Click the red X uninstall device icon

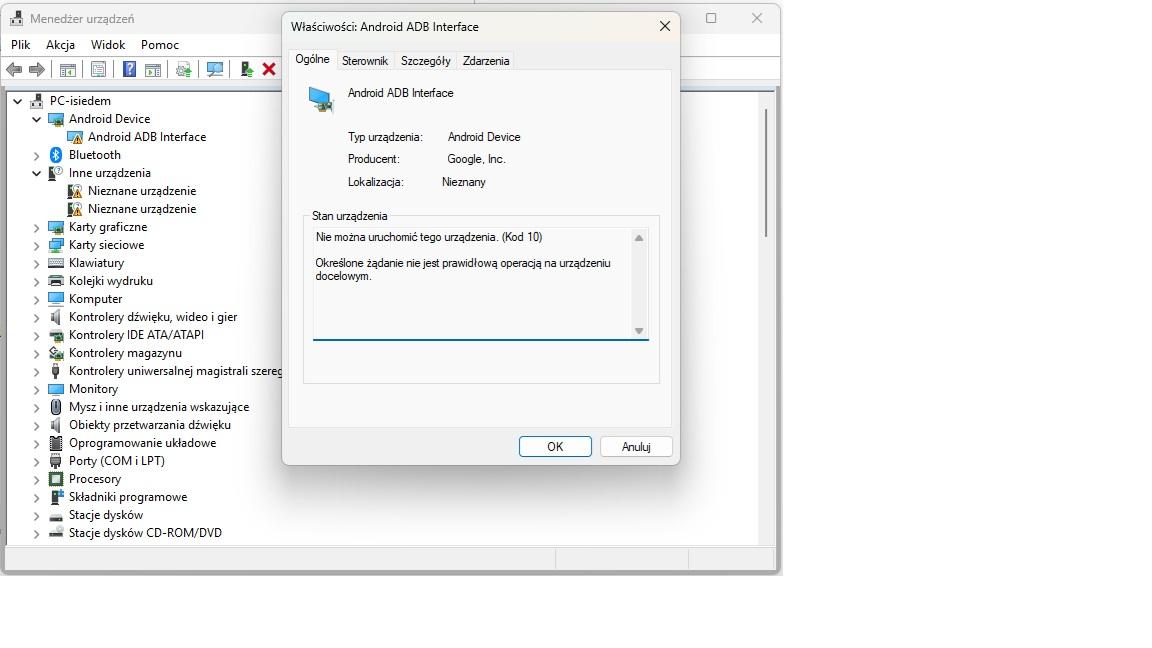(x=269, y=69)
